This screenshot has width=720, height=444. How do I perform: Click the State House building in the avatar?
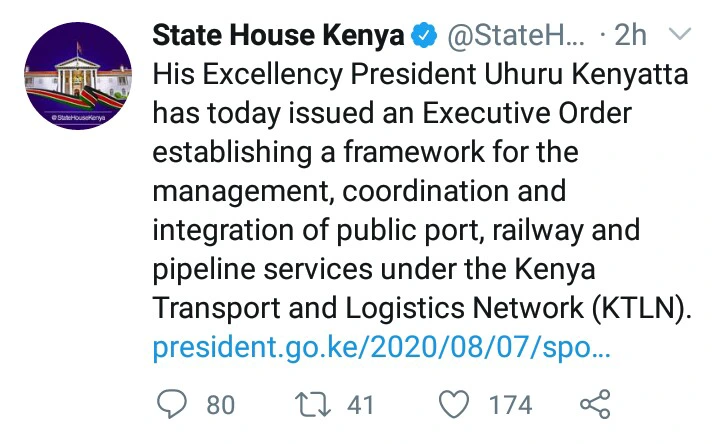(x=77, y=73)
